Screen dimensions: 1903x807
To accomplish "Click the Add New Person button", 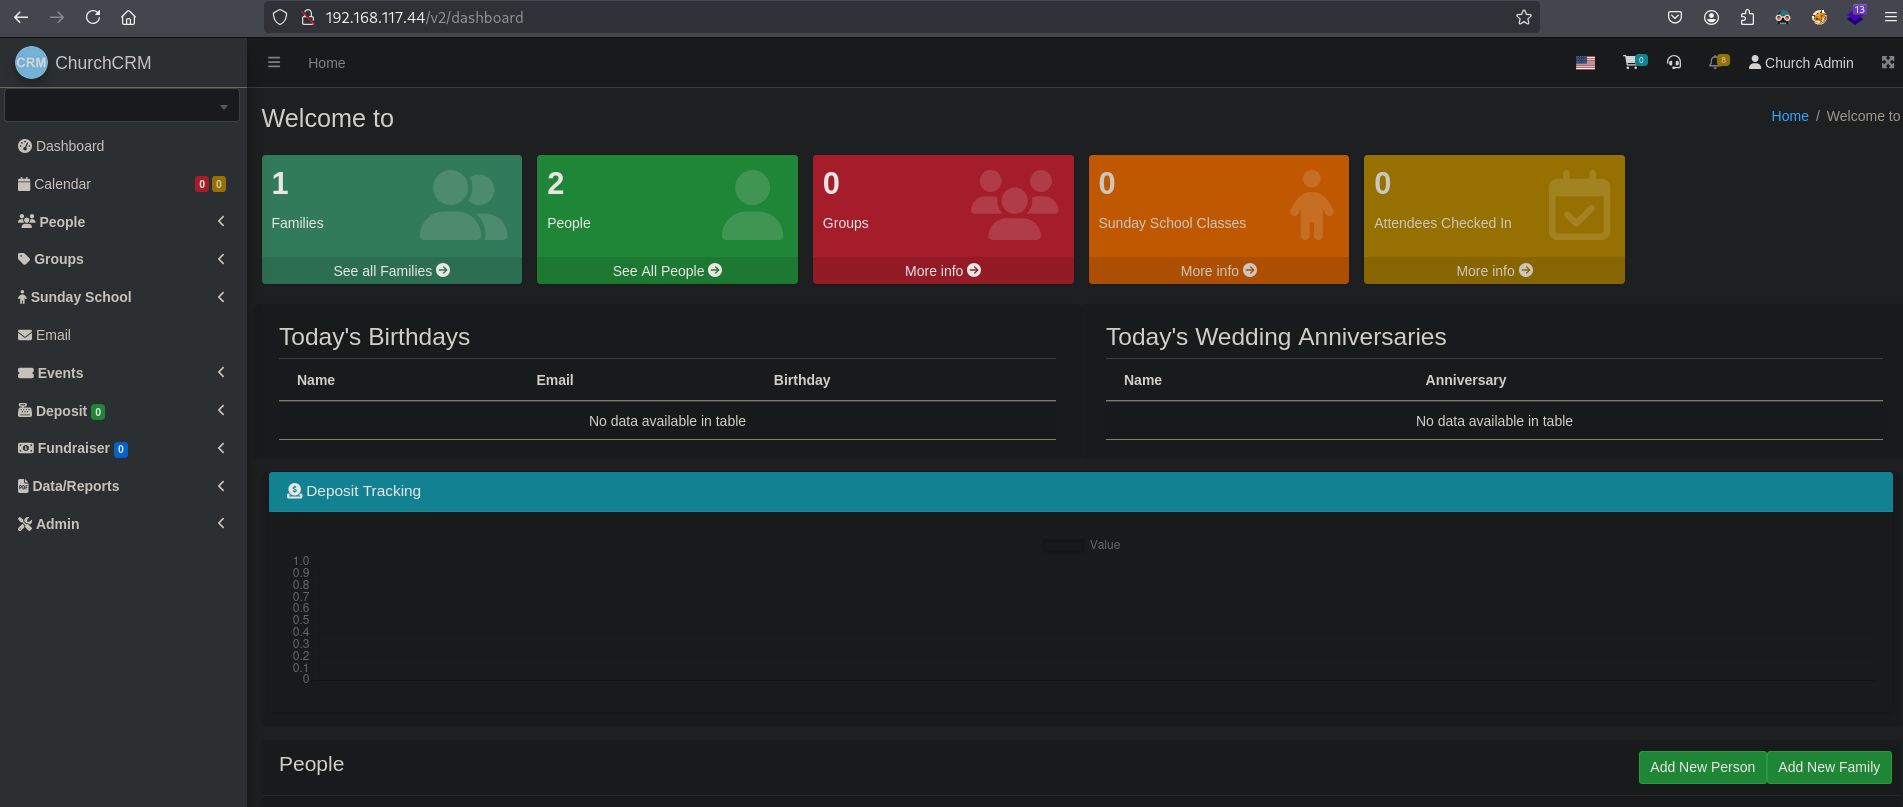I will pyautogui.click(x=1702, y=767).
